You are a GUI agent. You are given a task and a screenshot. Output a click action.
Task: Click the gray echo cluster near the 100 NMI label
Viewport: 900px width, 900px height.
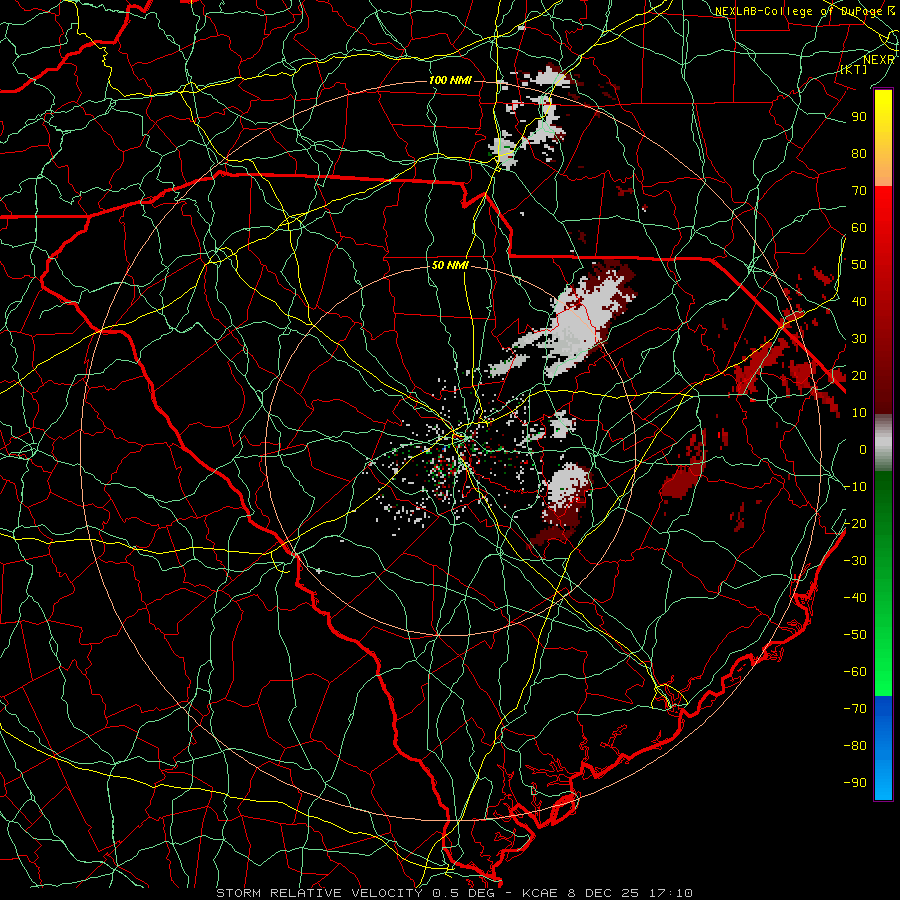[x=531, y=118]
